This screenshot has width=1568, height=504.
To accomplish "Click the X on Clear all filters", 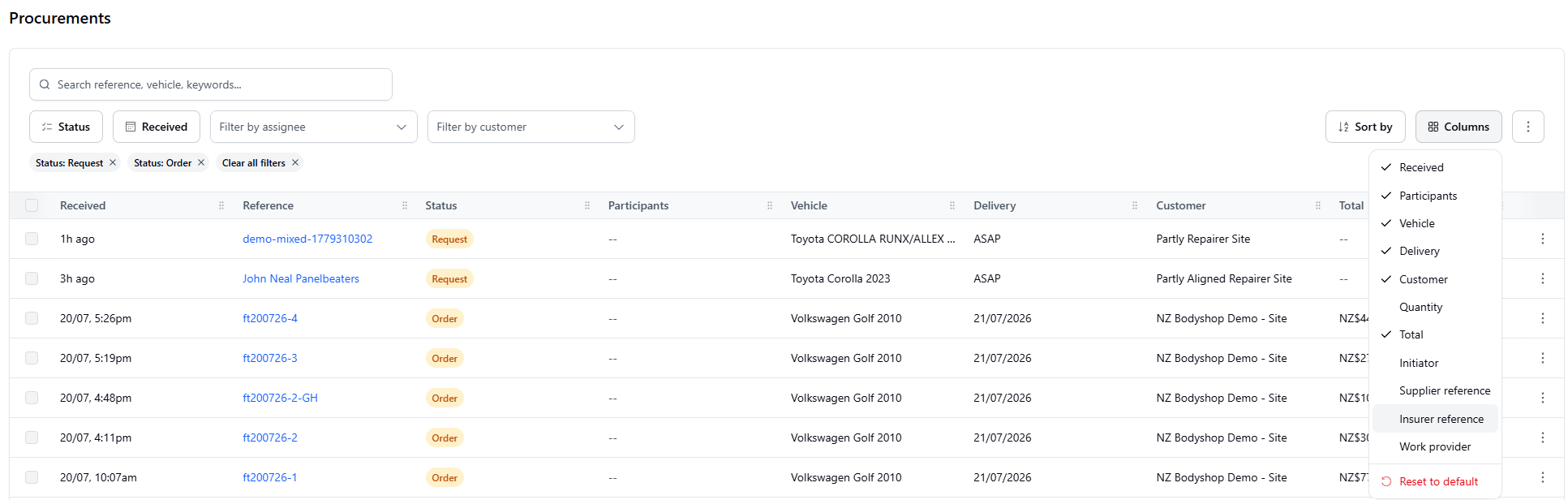I will (x=295, y=163).
